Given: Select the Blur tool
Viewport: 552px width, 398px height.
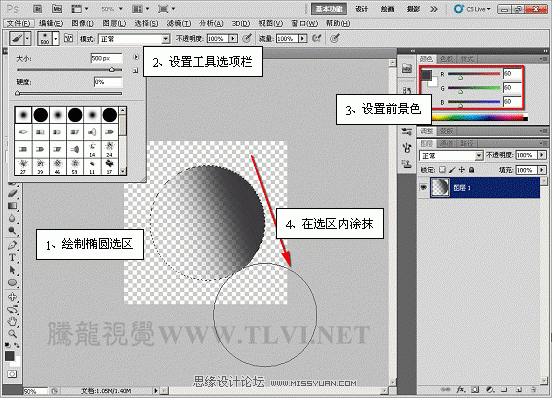Looking at the screenshot, I should [x=12, y=218].
